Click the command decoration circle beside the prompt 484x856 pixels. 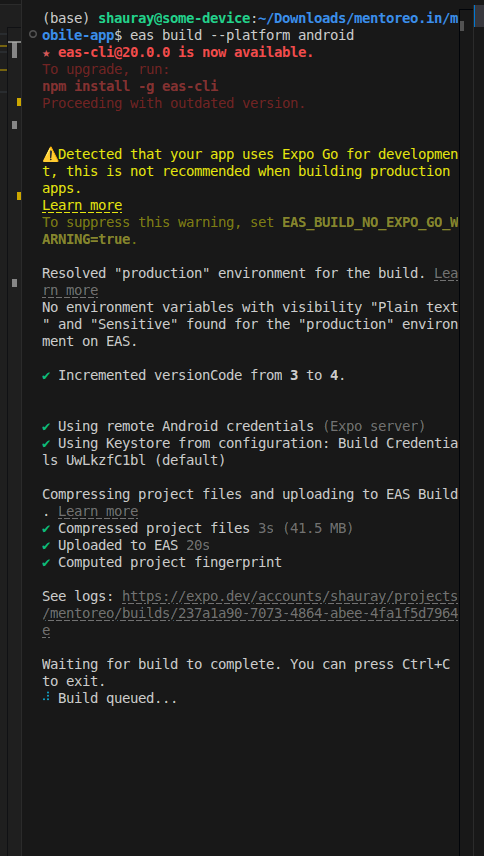click(x=33, y=34)
